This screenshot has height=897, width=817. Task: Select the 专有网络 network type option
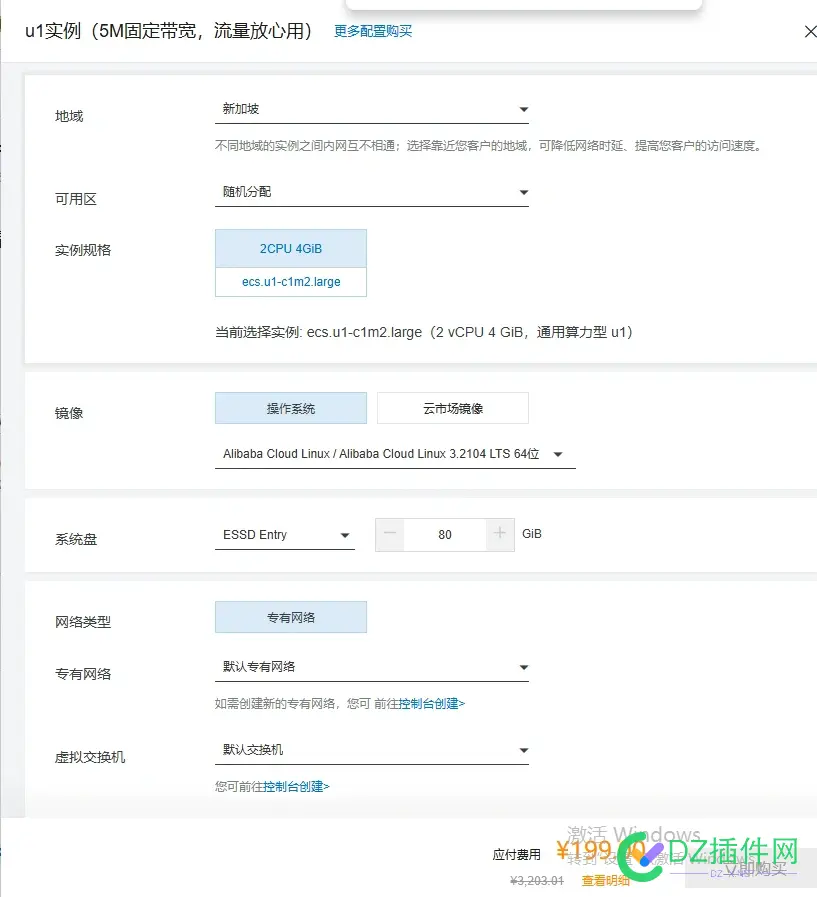coord(290,617)
